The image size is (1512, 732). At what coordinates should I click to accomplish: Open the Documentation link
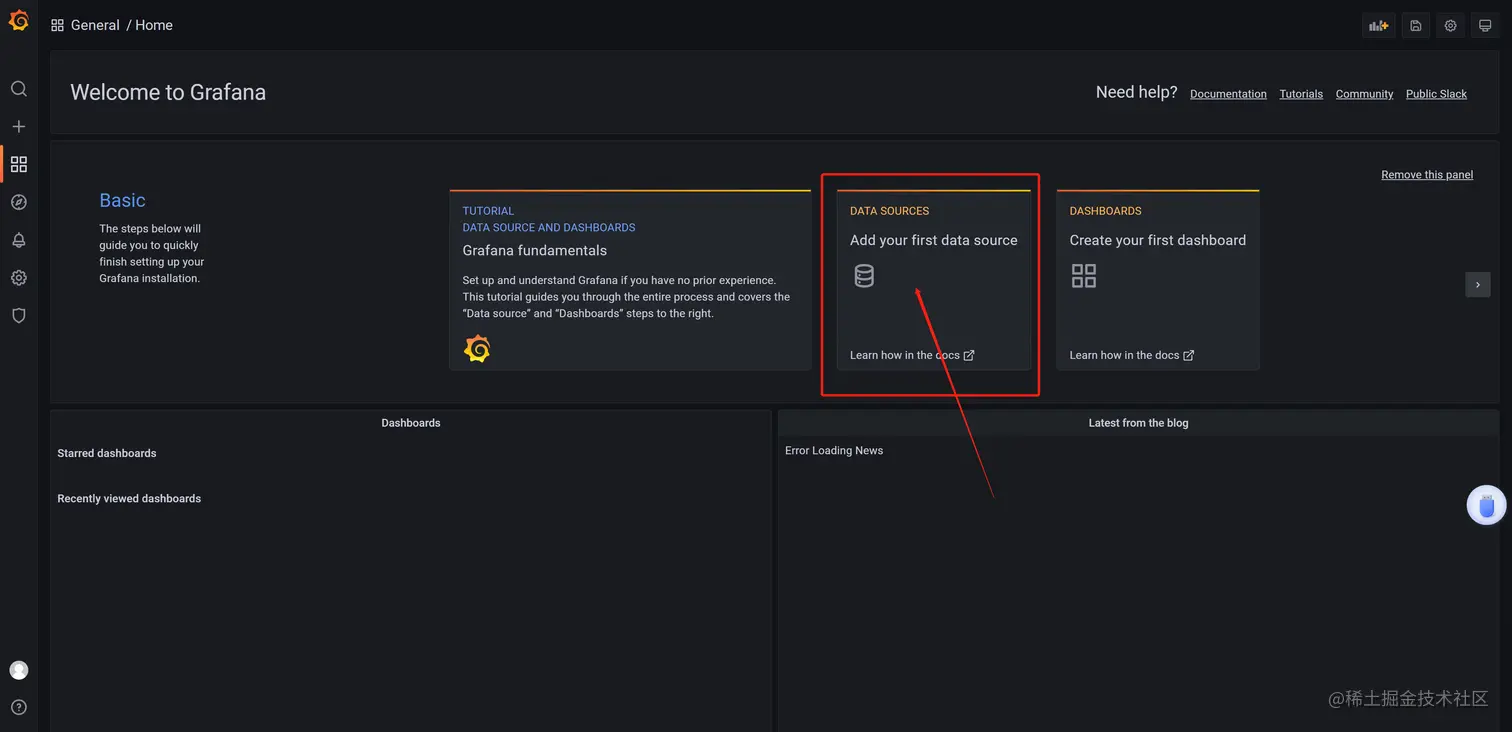click(x=1228, y=94)
